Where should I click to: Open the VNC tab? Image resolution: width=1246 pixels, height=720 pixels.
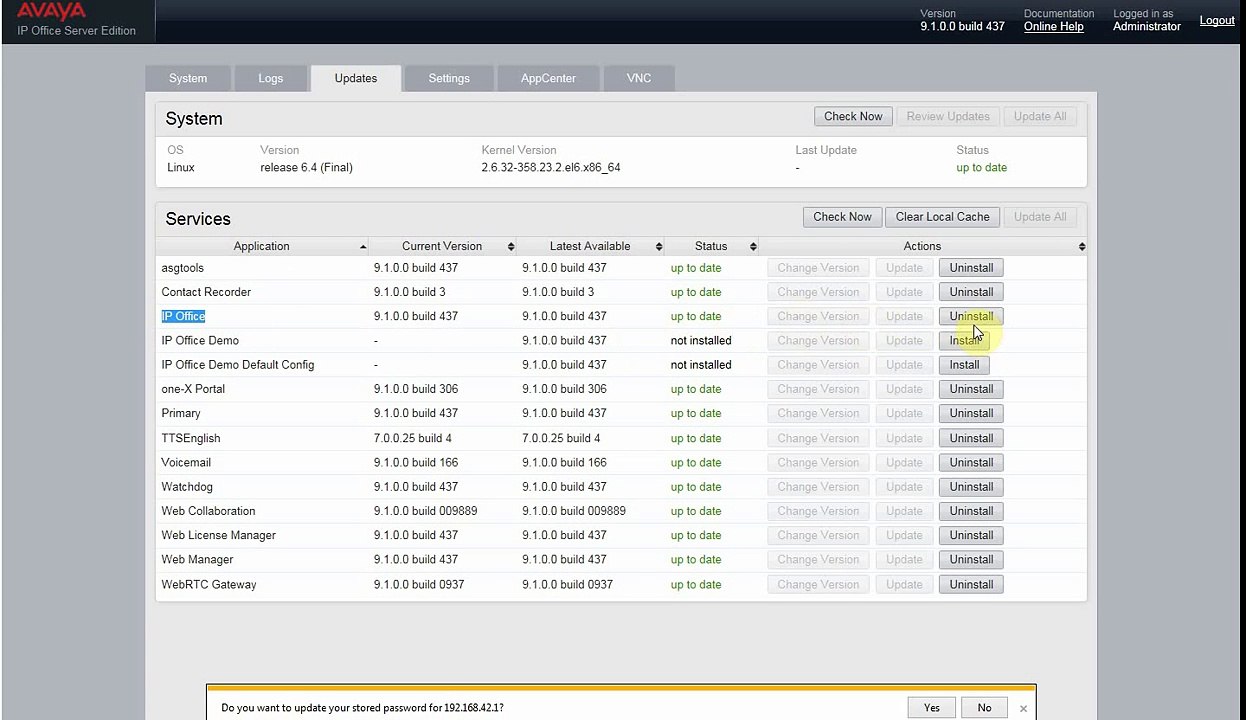coord(639,78)
